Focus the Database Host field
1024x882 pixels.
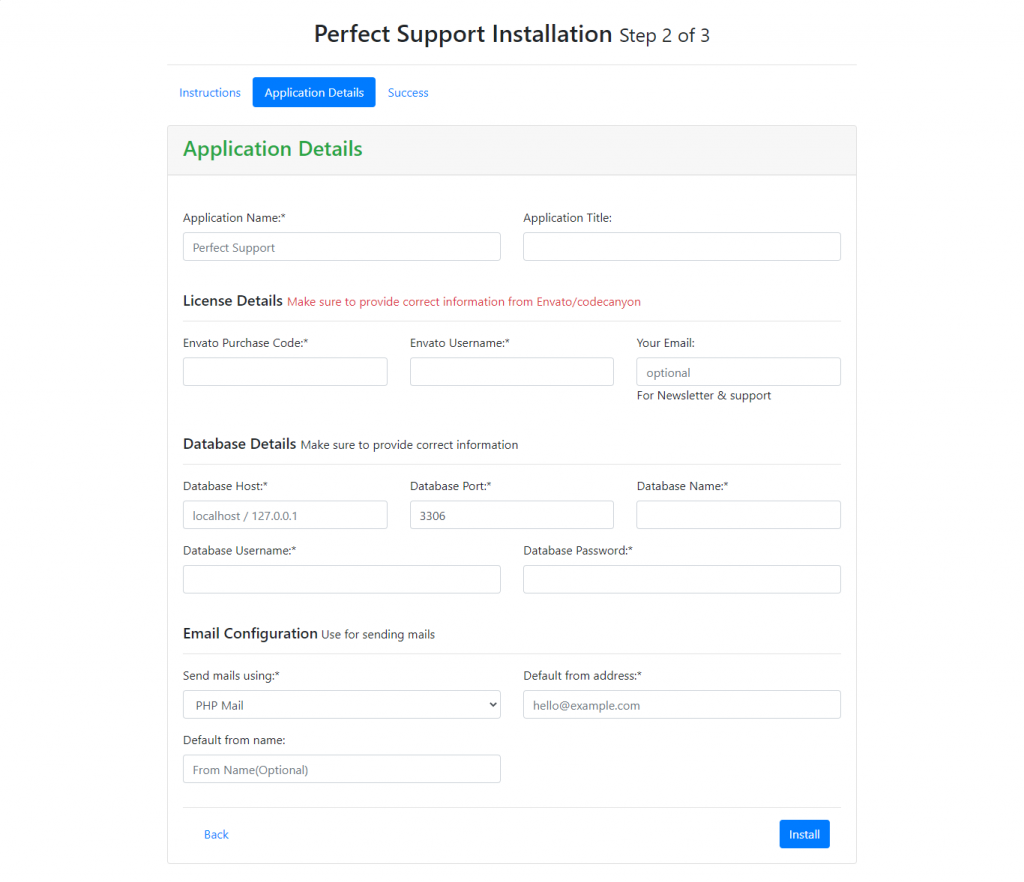click(285, 515)
